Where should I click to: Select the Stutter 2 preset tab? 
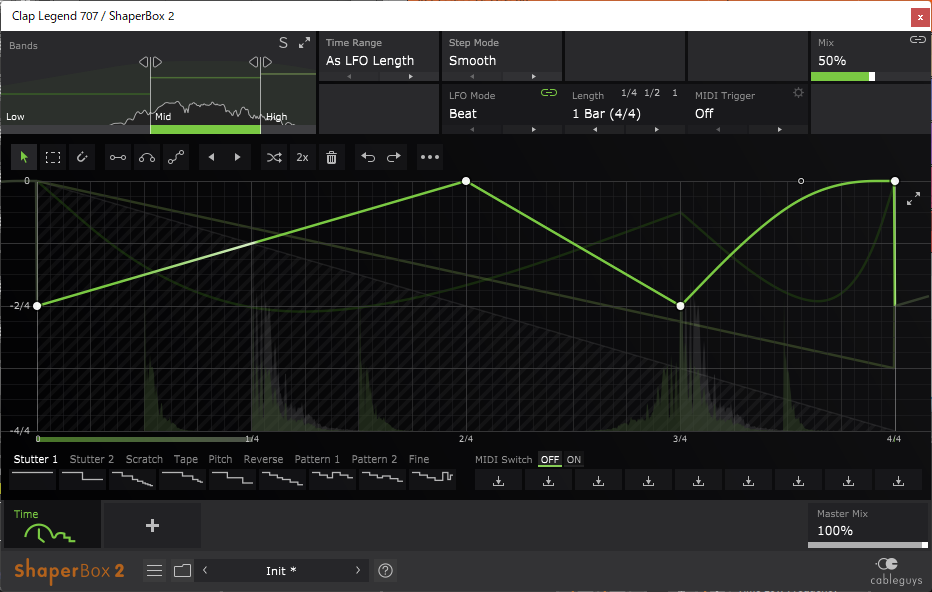click(92, 459)
